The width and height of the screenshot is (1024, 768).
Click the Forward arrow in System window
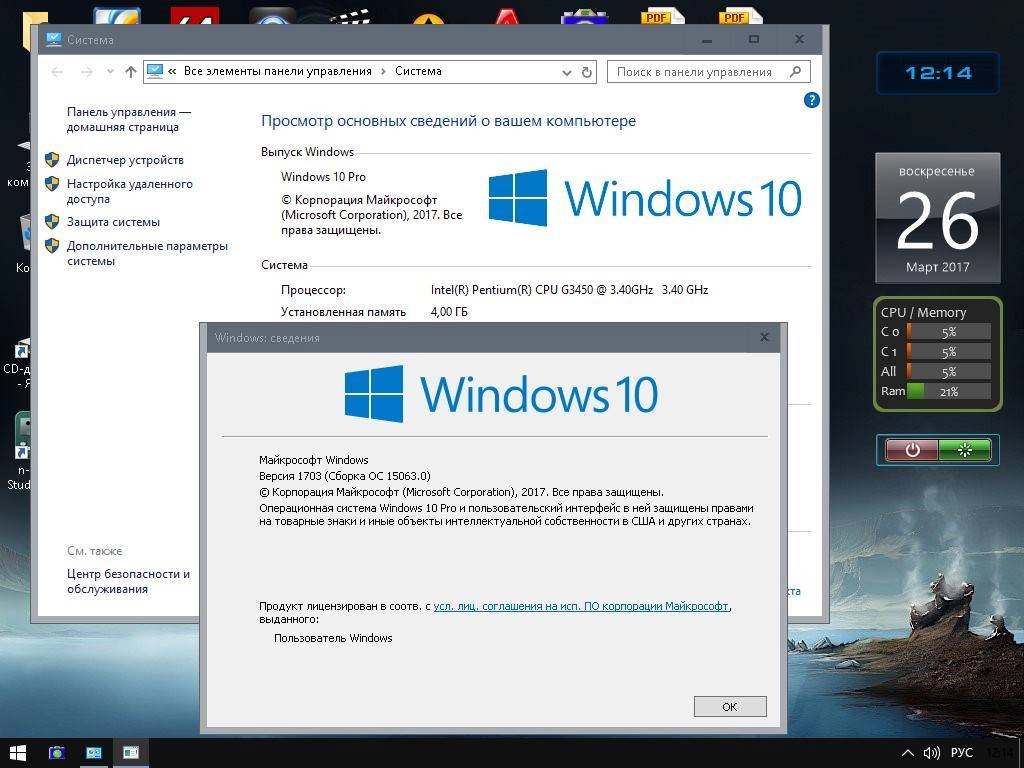[86, 72]
